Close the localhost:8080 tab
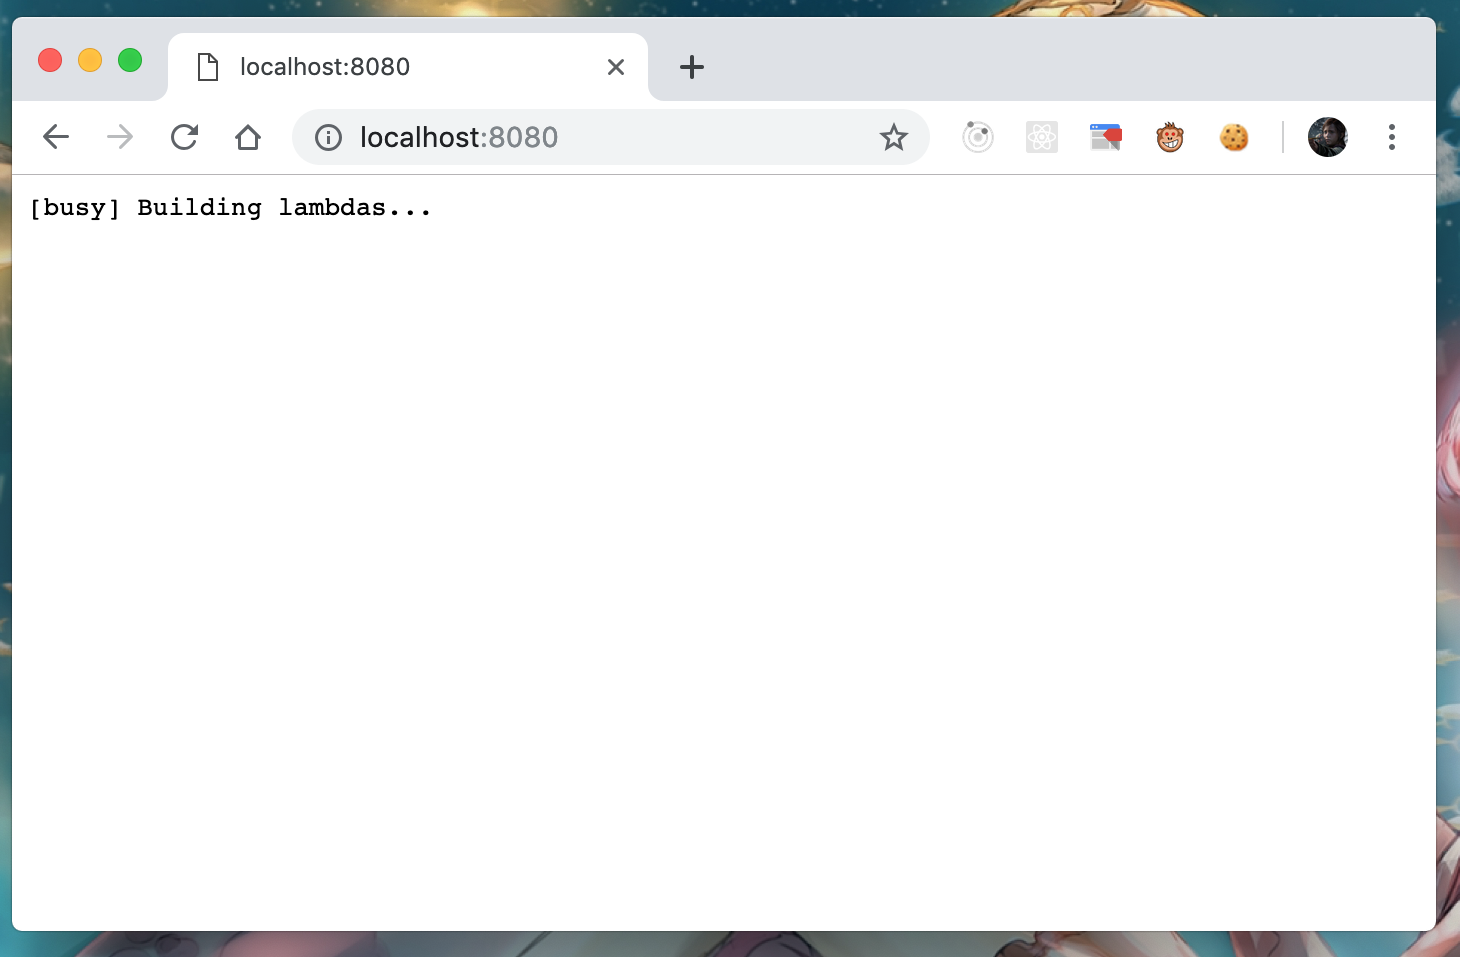Screen dimensions: 1460x957 tap(616, 66)
